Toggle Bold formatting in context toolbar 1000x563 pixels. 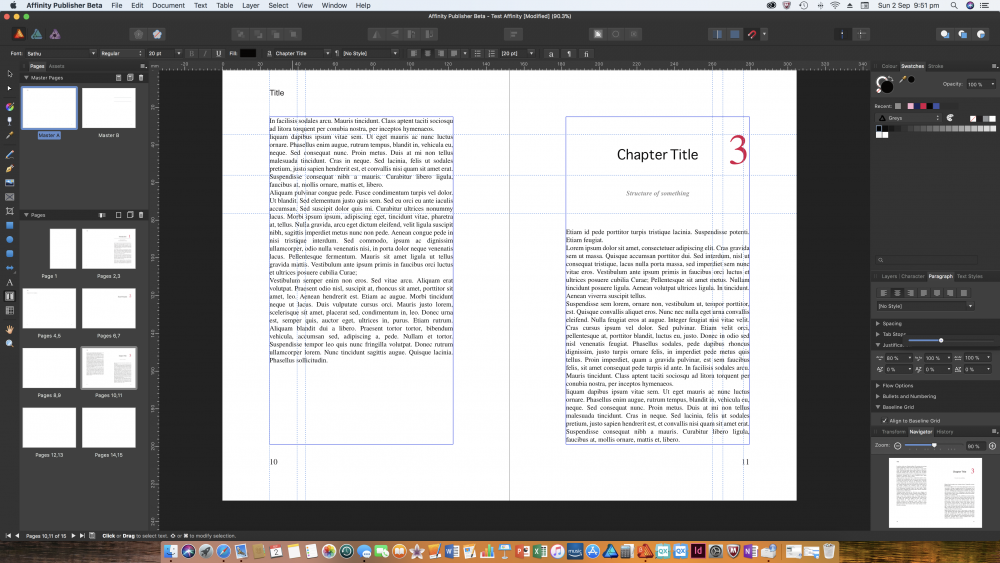[x=191, y=53]
